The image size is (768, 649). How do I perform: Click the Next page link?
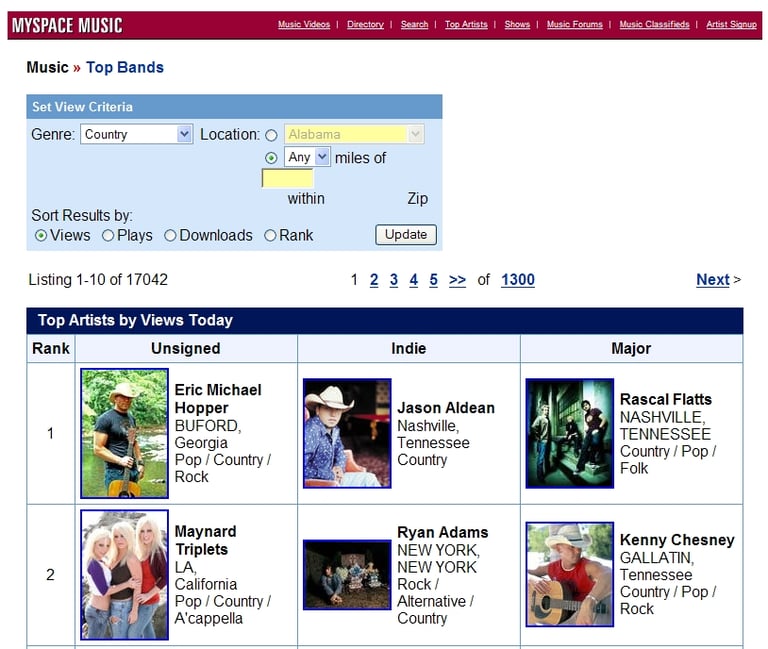point(713,280)
